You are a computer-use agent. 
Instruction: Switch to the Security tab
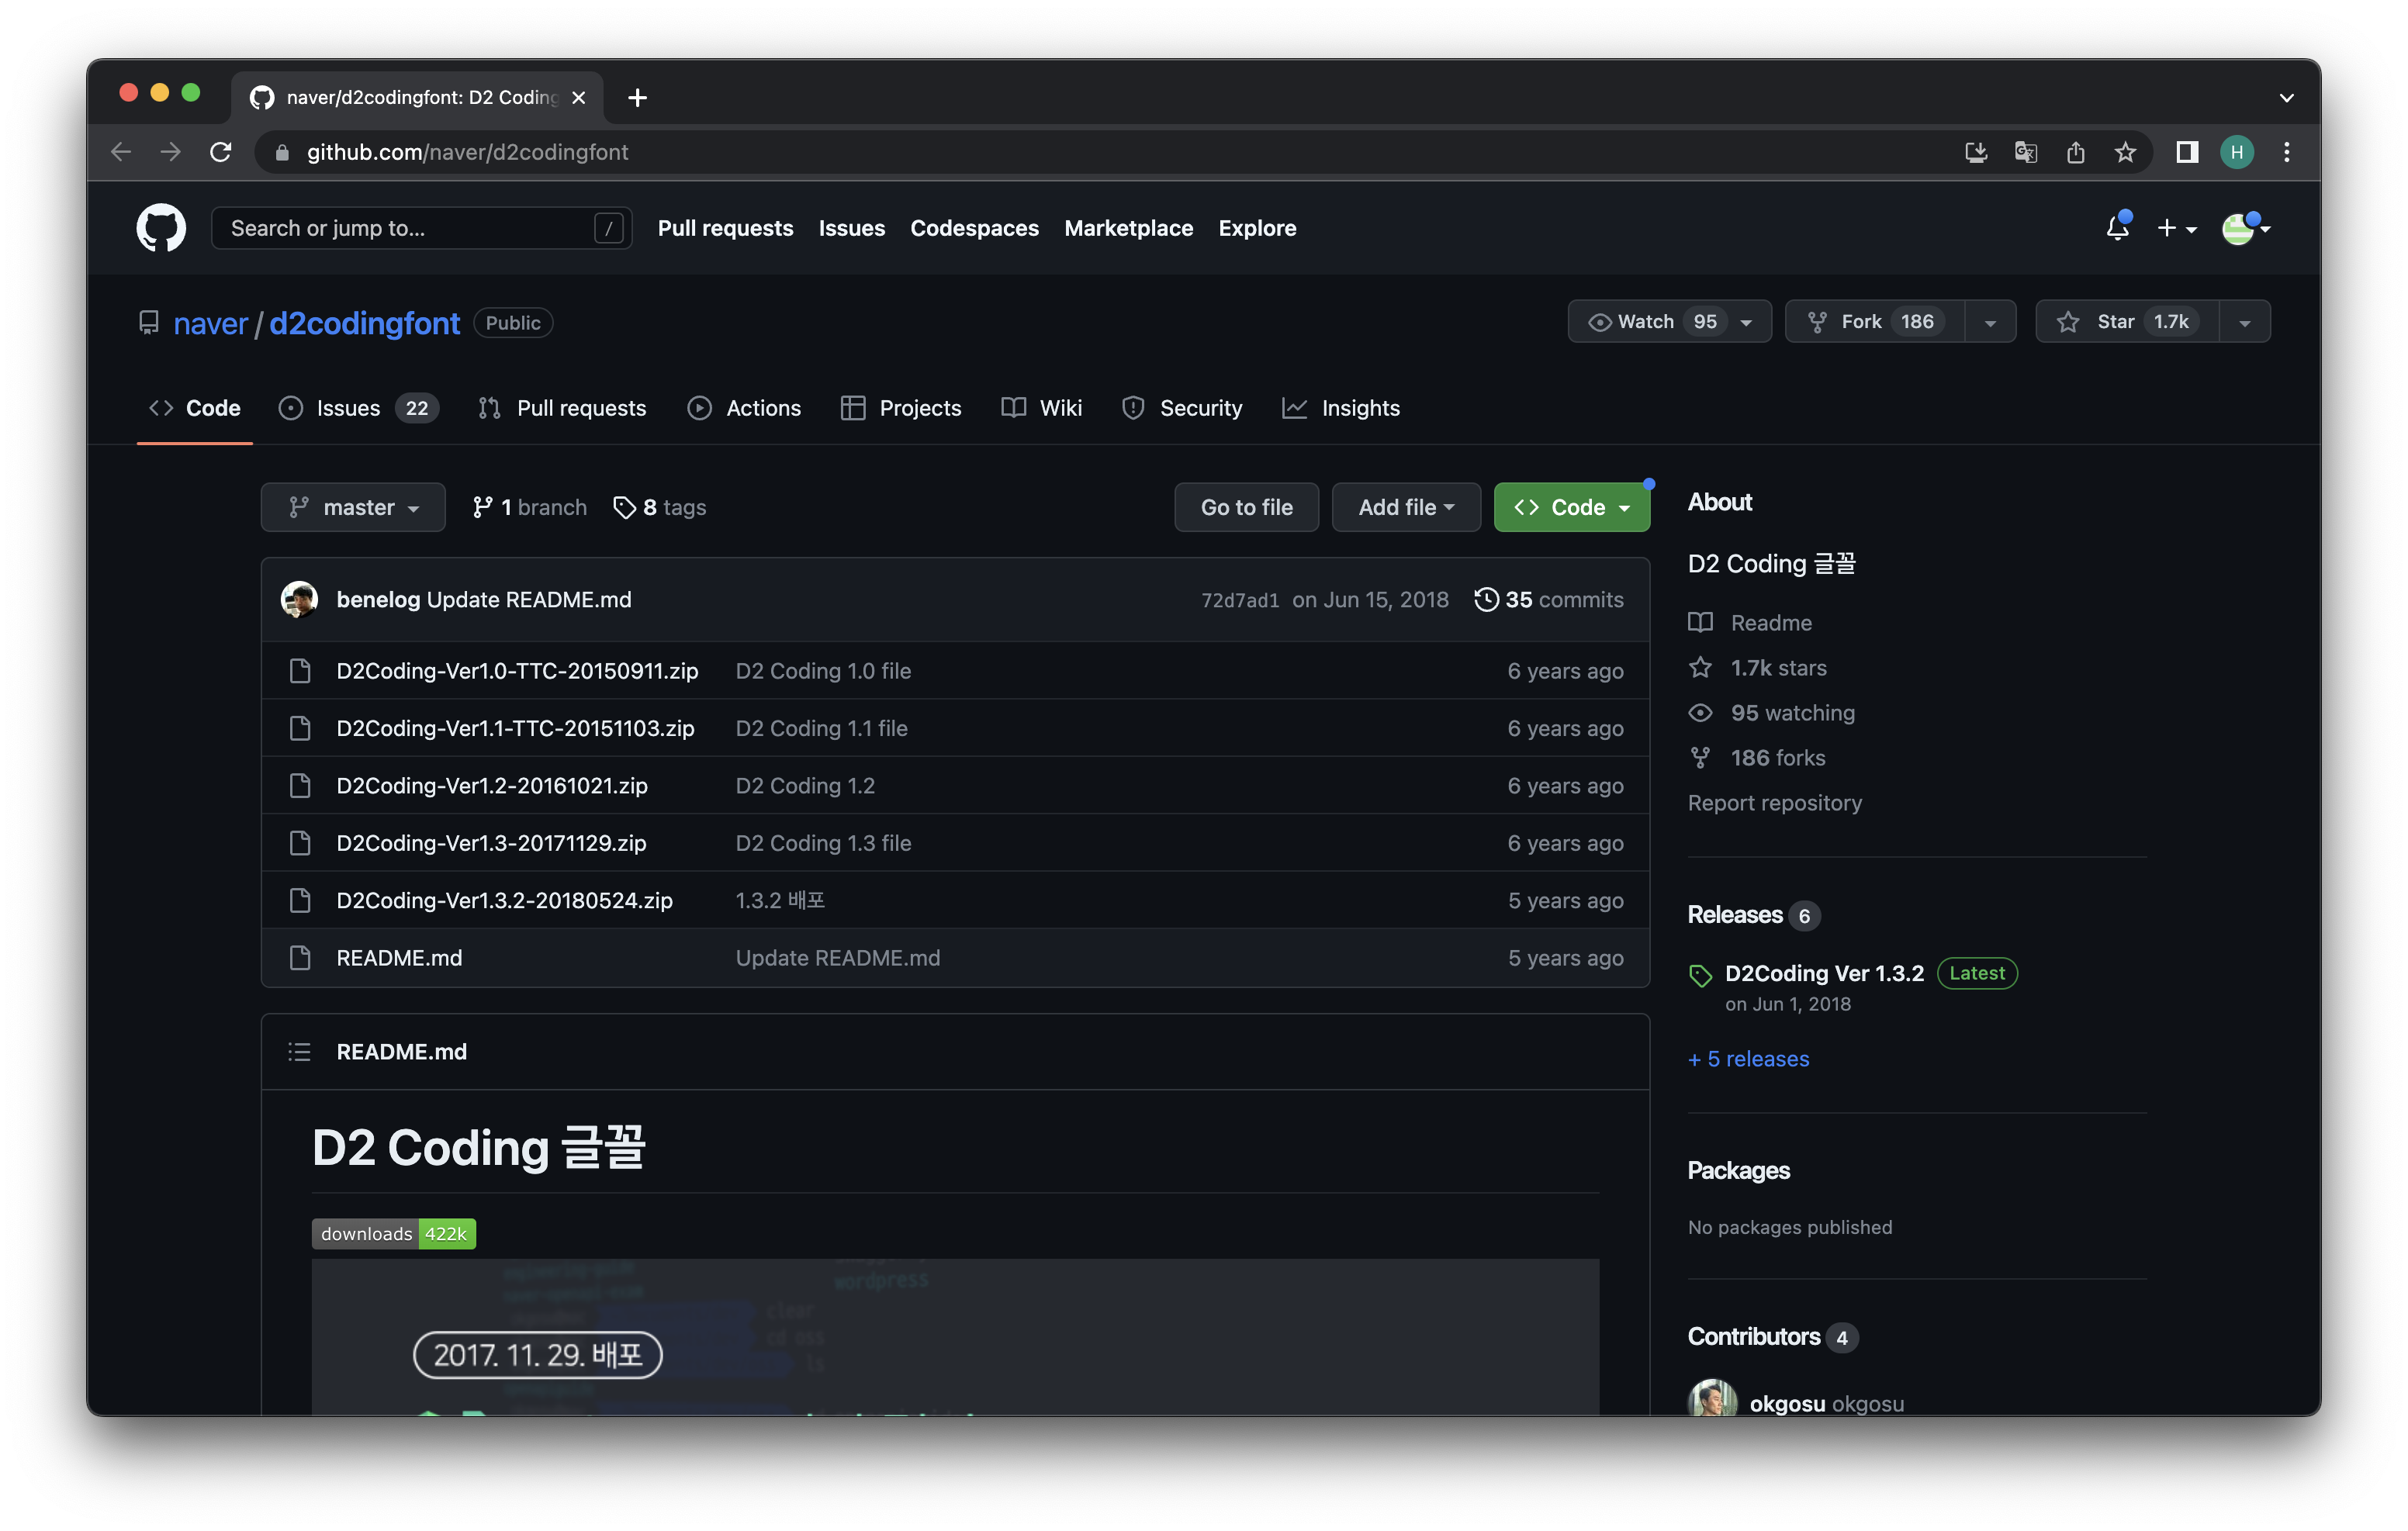tap(1182, 408)
